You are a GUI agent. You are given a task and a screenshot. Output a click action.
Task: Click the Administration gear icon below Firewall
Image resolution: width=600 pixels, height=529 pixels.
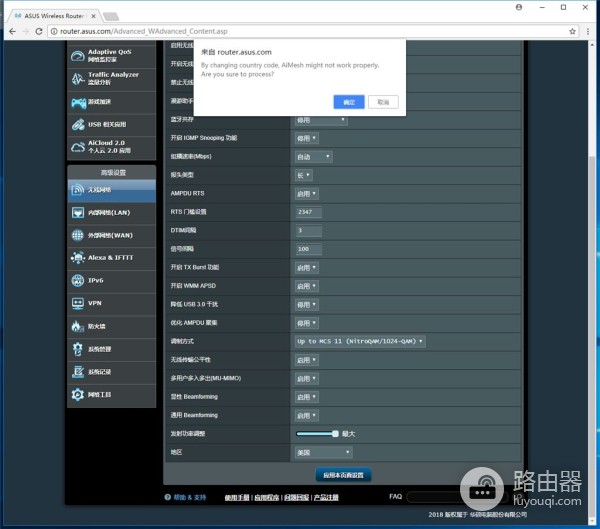pos(78,349)
